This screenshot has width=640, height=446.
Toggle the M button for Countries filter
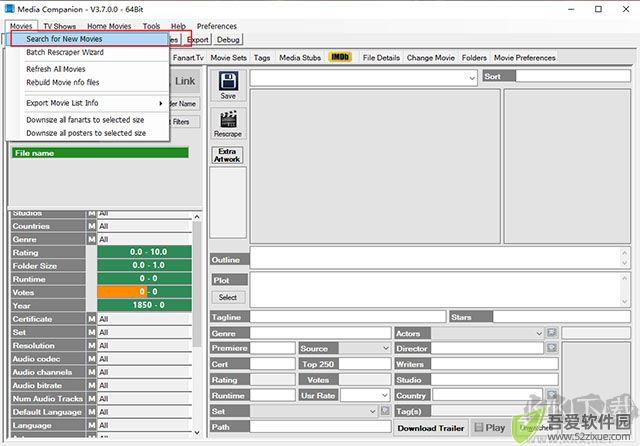[91, 226]
